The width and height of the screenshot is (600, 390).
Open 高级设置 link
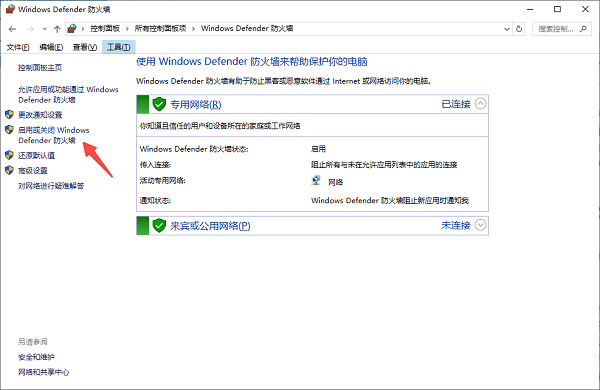33,171
